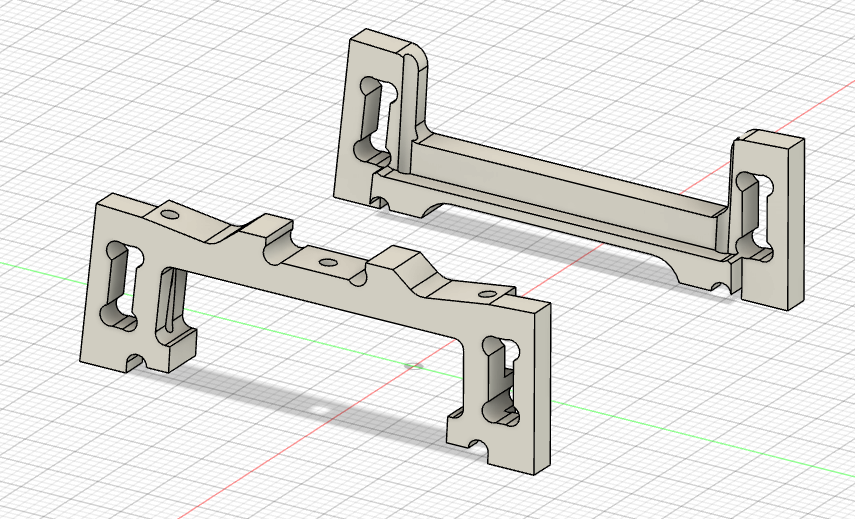Pick the center top hole on front bracket
Screen dimensions: 855x519
coord(328,263)
